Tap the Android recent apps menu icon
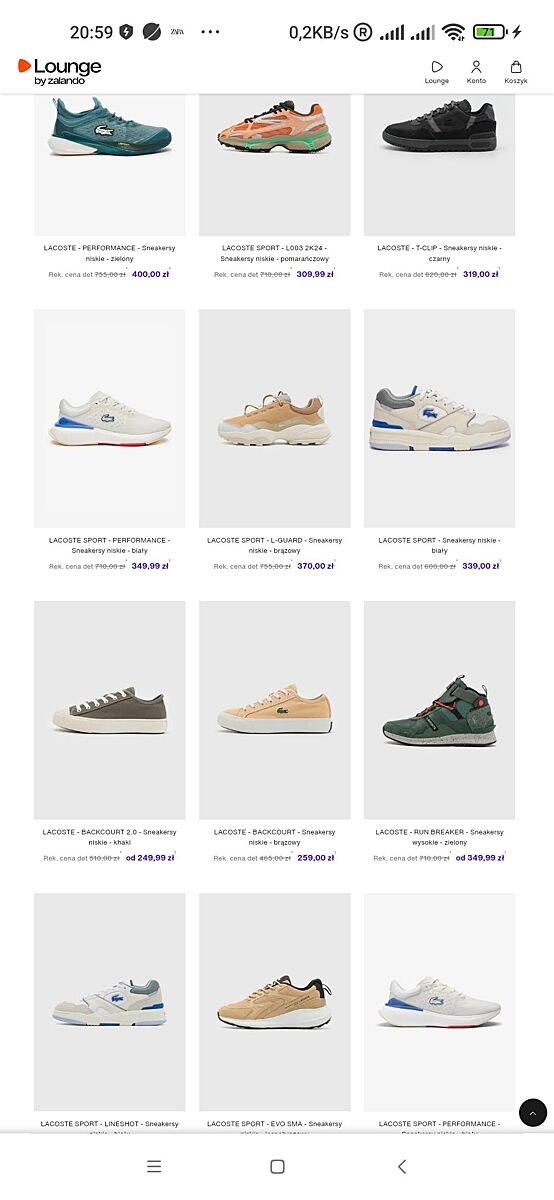 tap(153, 1166)
